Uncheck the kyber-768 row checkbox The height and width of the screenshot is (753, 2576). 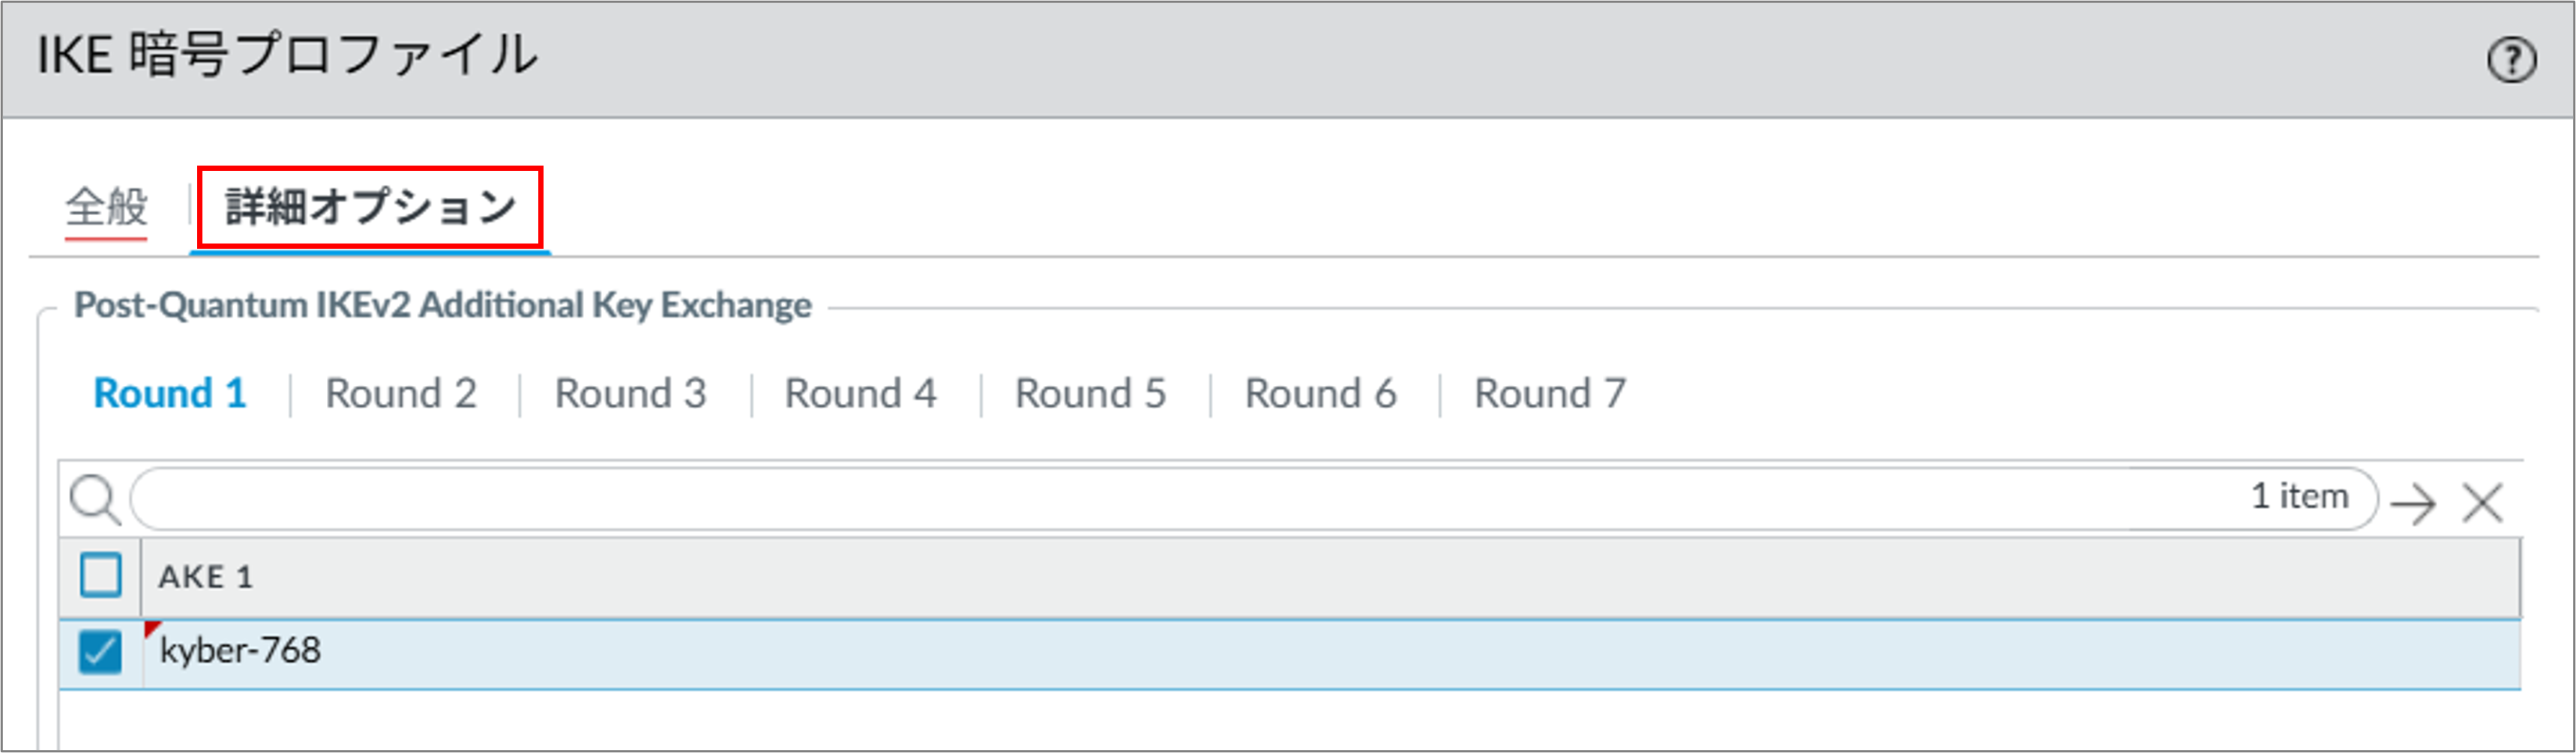[x=100, y=652]
